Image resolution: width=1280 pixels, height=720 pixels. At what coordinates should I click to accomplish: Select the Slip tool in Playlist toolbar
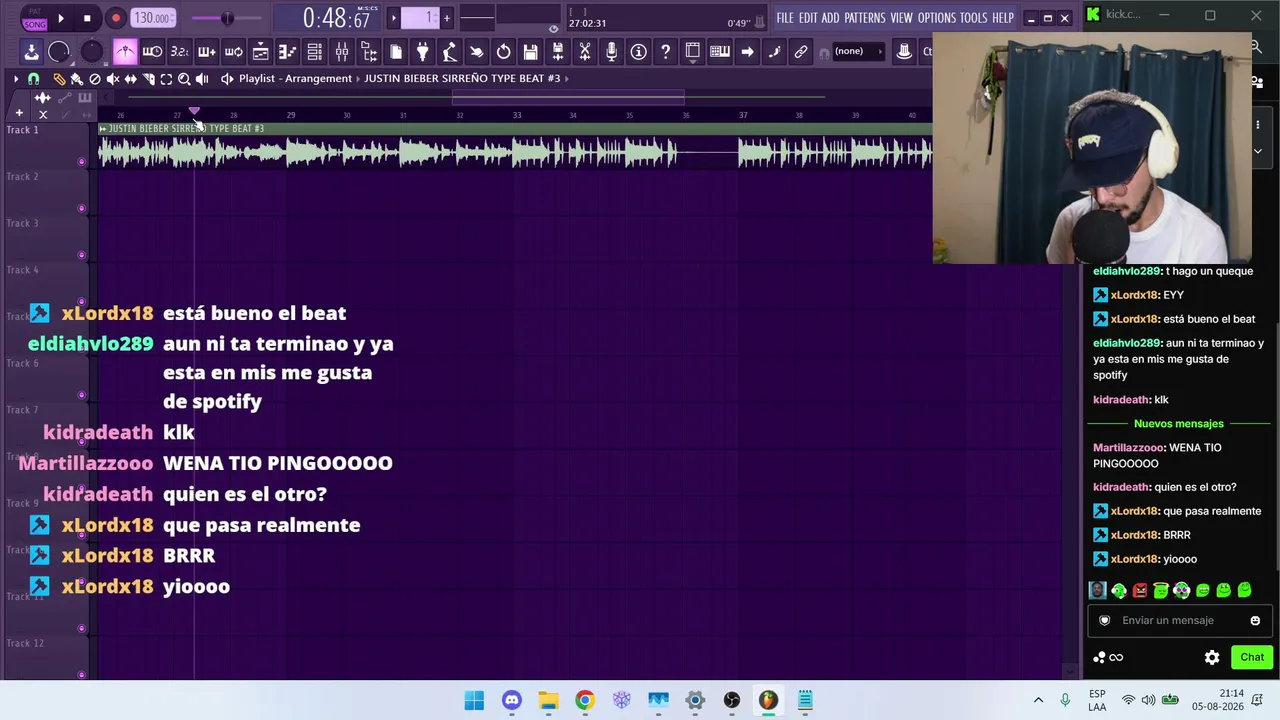point(130,79)
